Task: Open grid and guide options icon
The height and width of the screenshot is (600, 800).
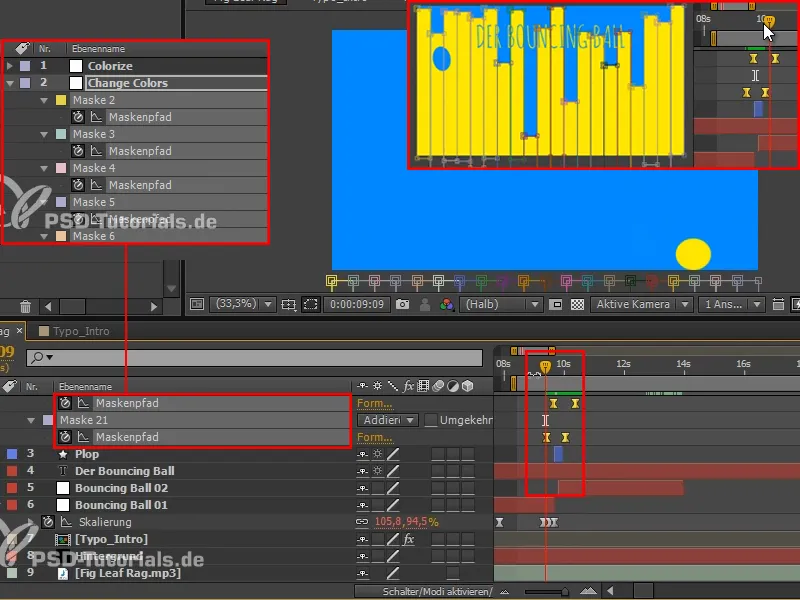Action: point(288,305)
